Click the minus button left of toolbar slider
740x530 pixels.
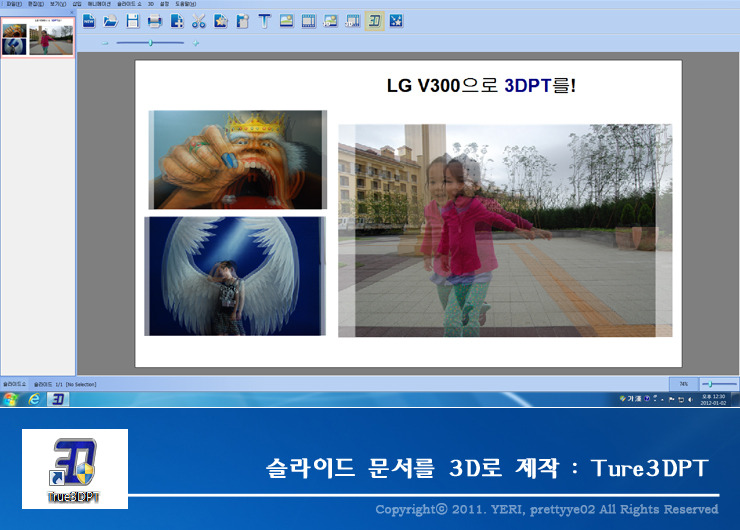coord(105,43)
